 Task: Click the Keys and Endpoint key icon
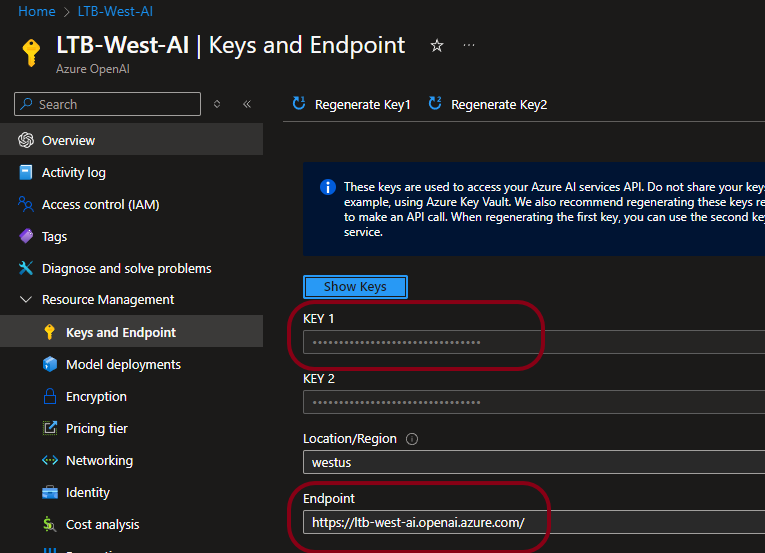(x=49, y=331)
